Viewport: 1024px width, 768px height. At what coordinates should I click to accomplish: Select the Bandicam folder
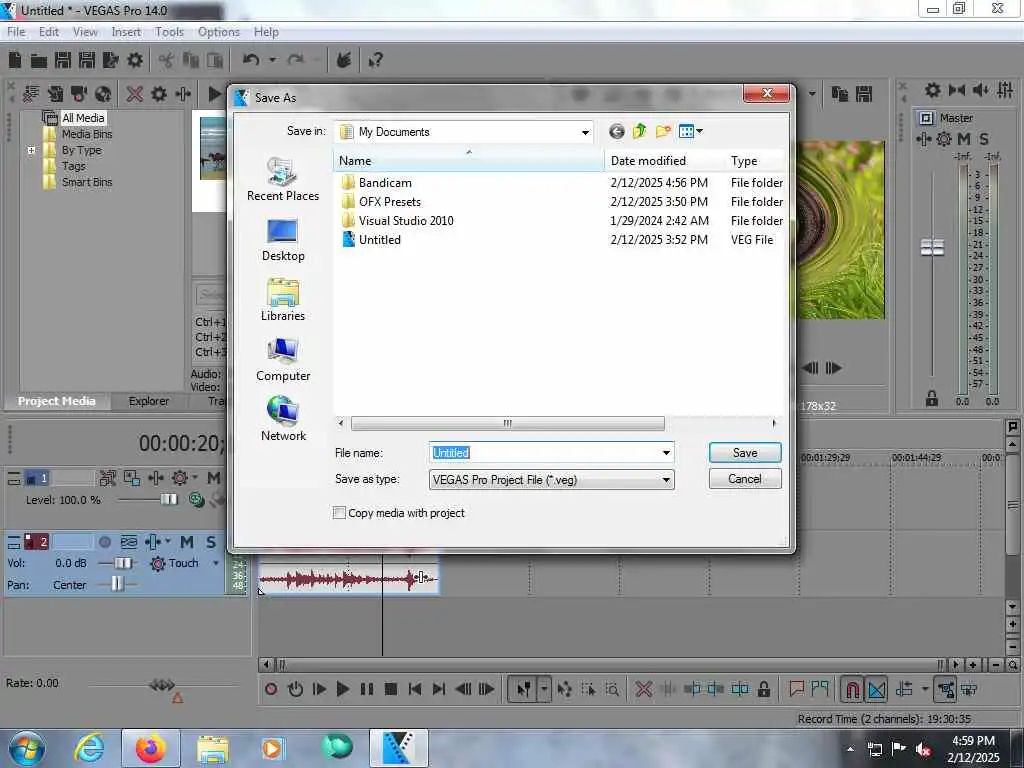[x=385, y=183]
